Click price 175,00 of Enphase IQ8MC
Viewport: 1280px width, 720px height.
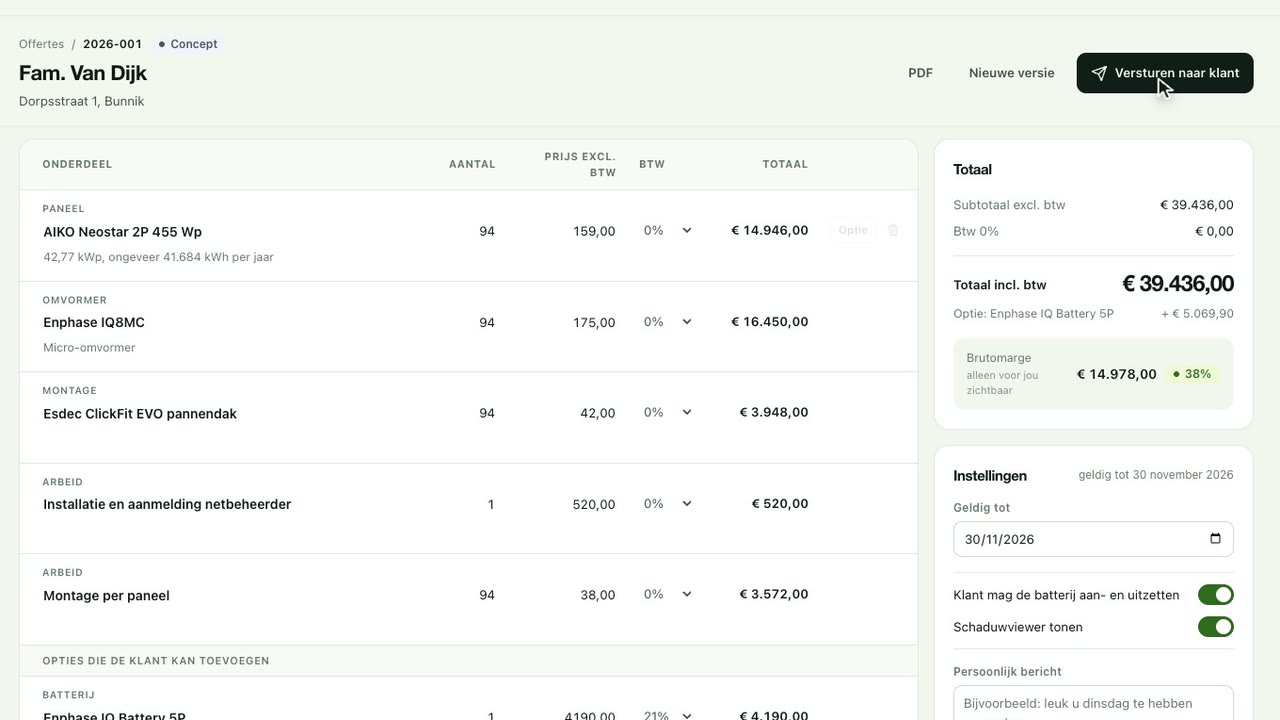[x=594, y=322]
